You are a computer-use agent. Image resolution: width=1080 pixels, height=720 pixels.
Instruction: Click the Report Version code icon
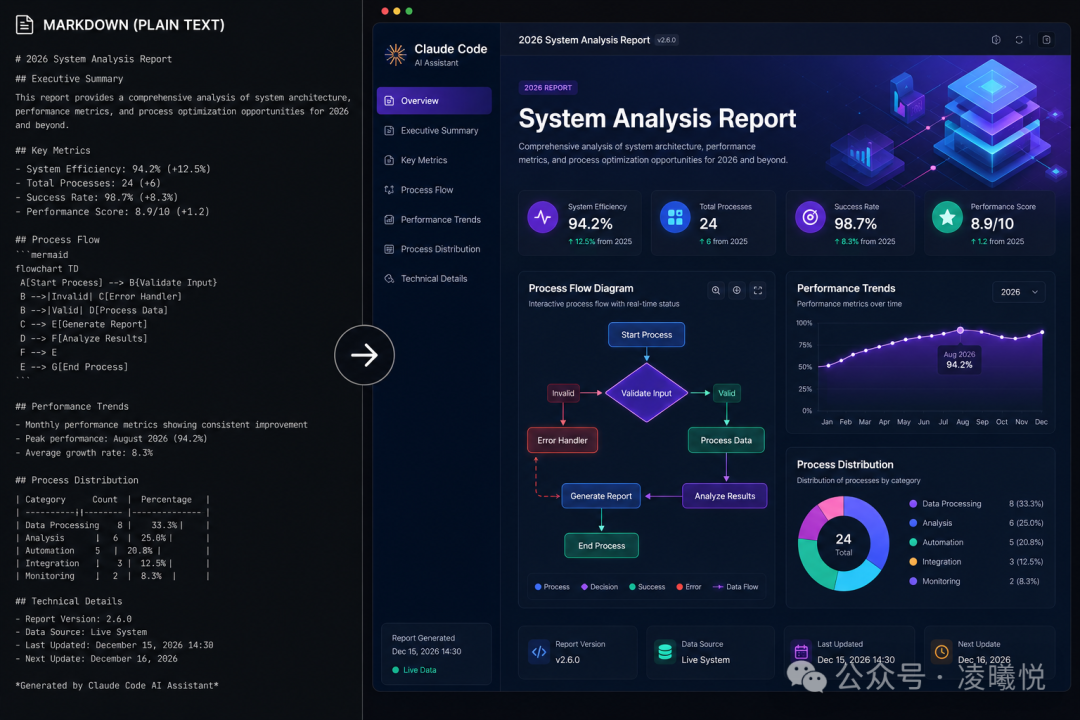point(539,652)
